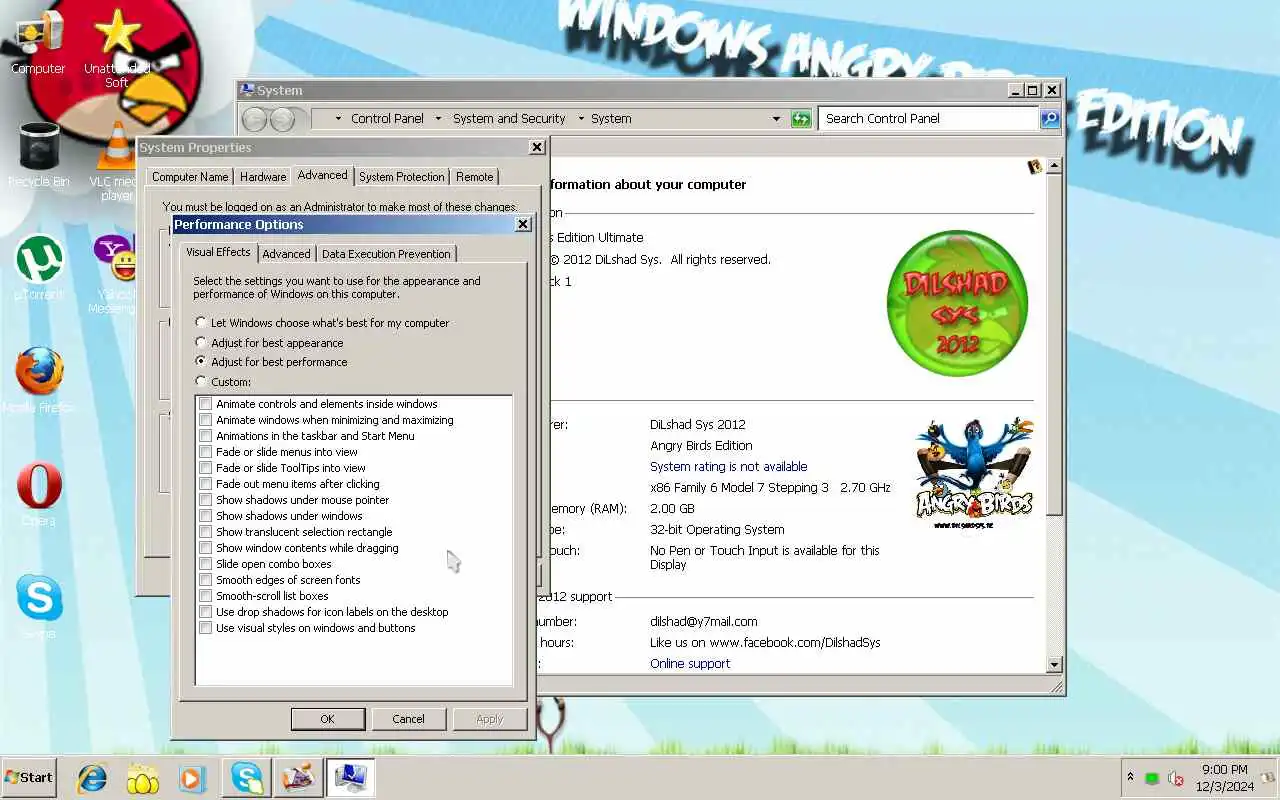
Task: Launch Internet Explorer from the taskbar
Action: click(92, 778)
